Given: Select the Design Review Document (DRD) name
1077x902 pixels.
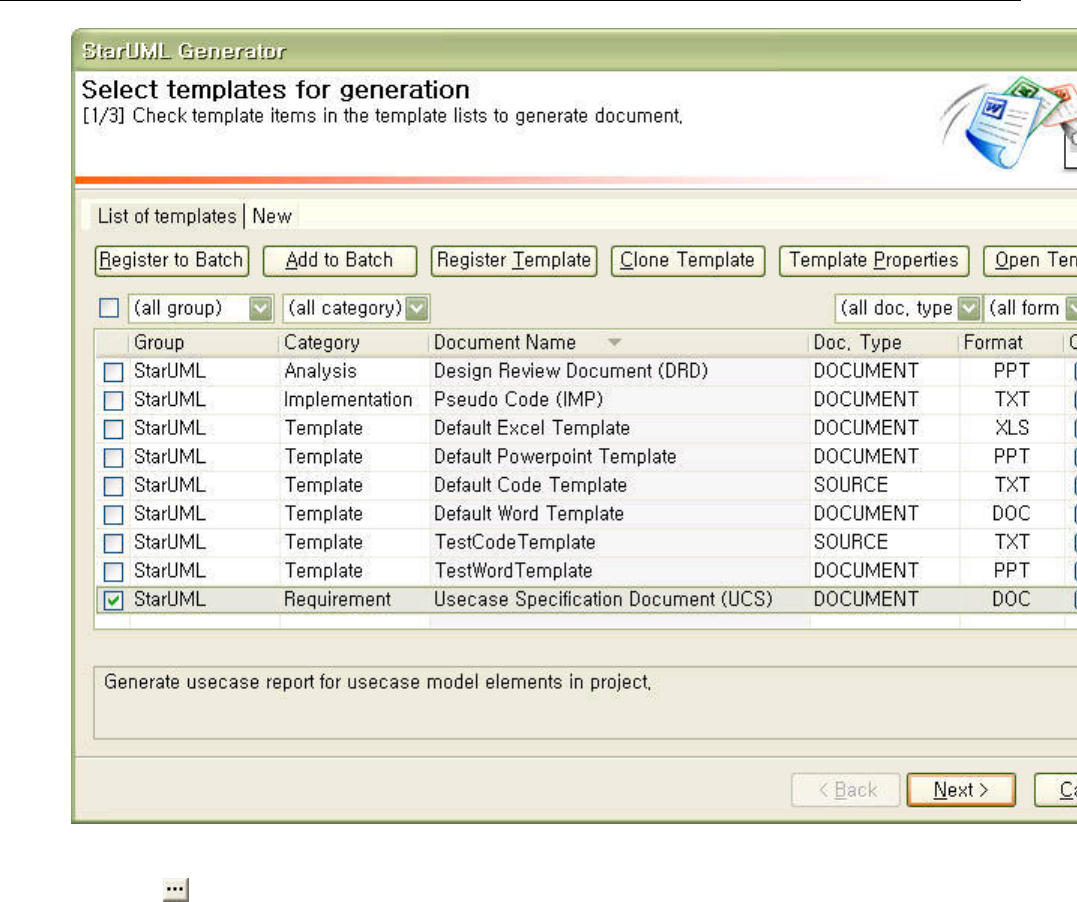Looking at the screenshot, I should coord(571,371).
